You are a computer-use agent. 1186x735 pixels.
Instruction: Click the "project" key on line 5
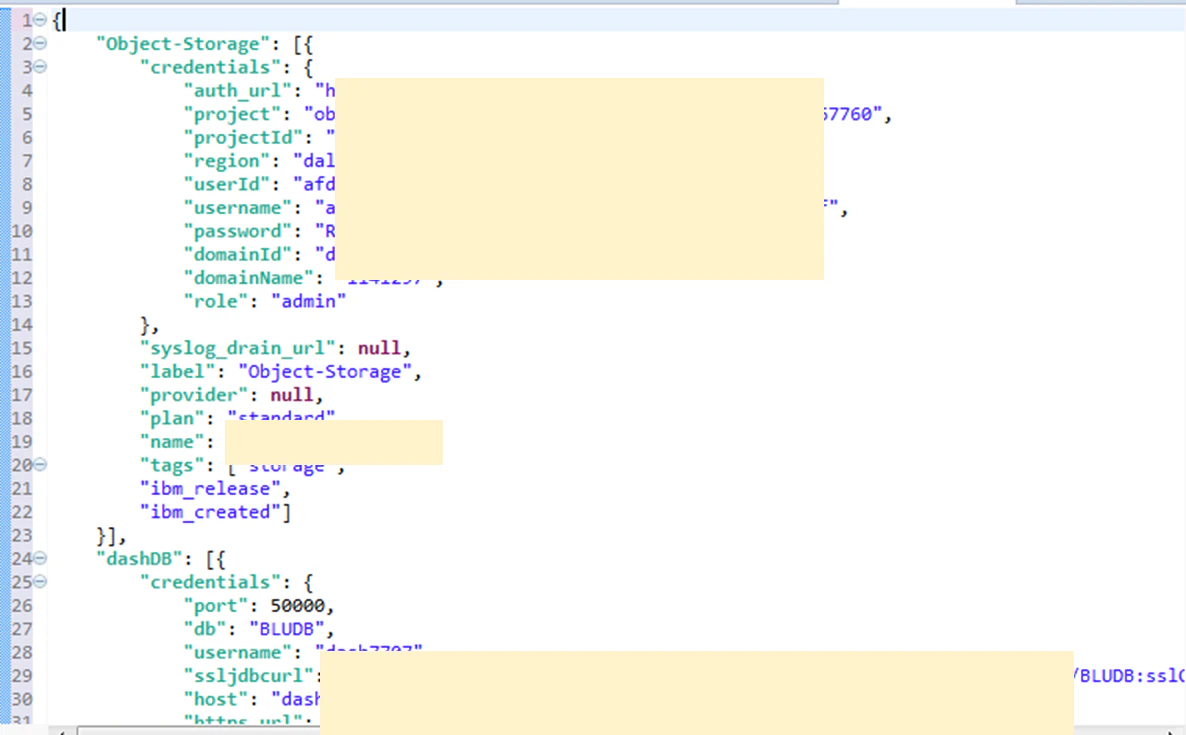232,114
